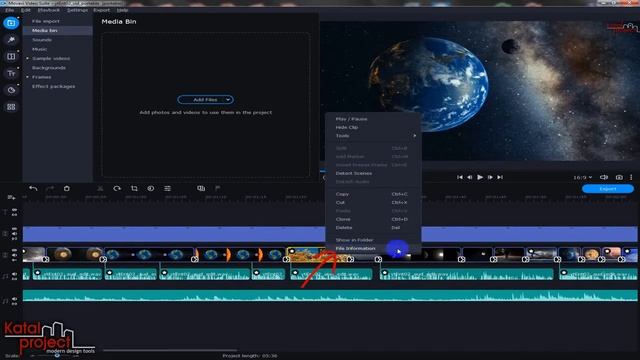Open the Stickers panel icon
This screenshot has height=360, width=640.
(x=11, y=90)
